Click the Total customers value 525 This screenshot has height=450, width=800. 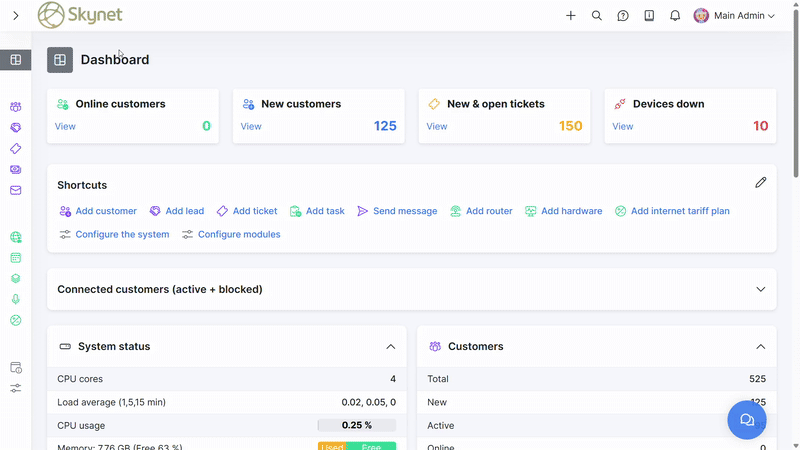758,379
